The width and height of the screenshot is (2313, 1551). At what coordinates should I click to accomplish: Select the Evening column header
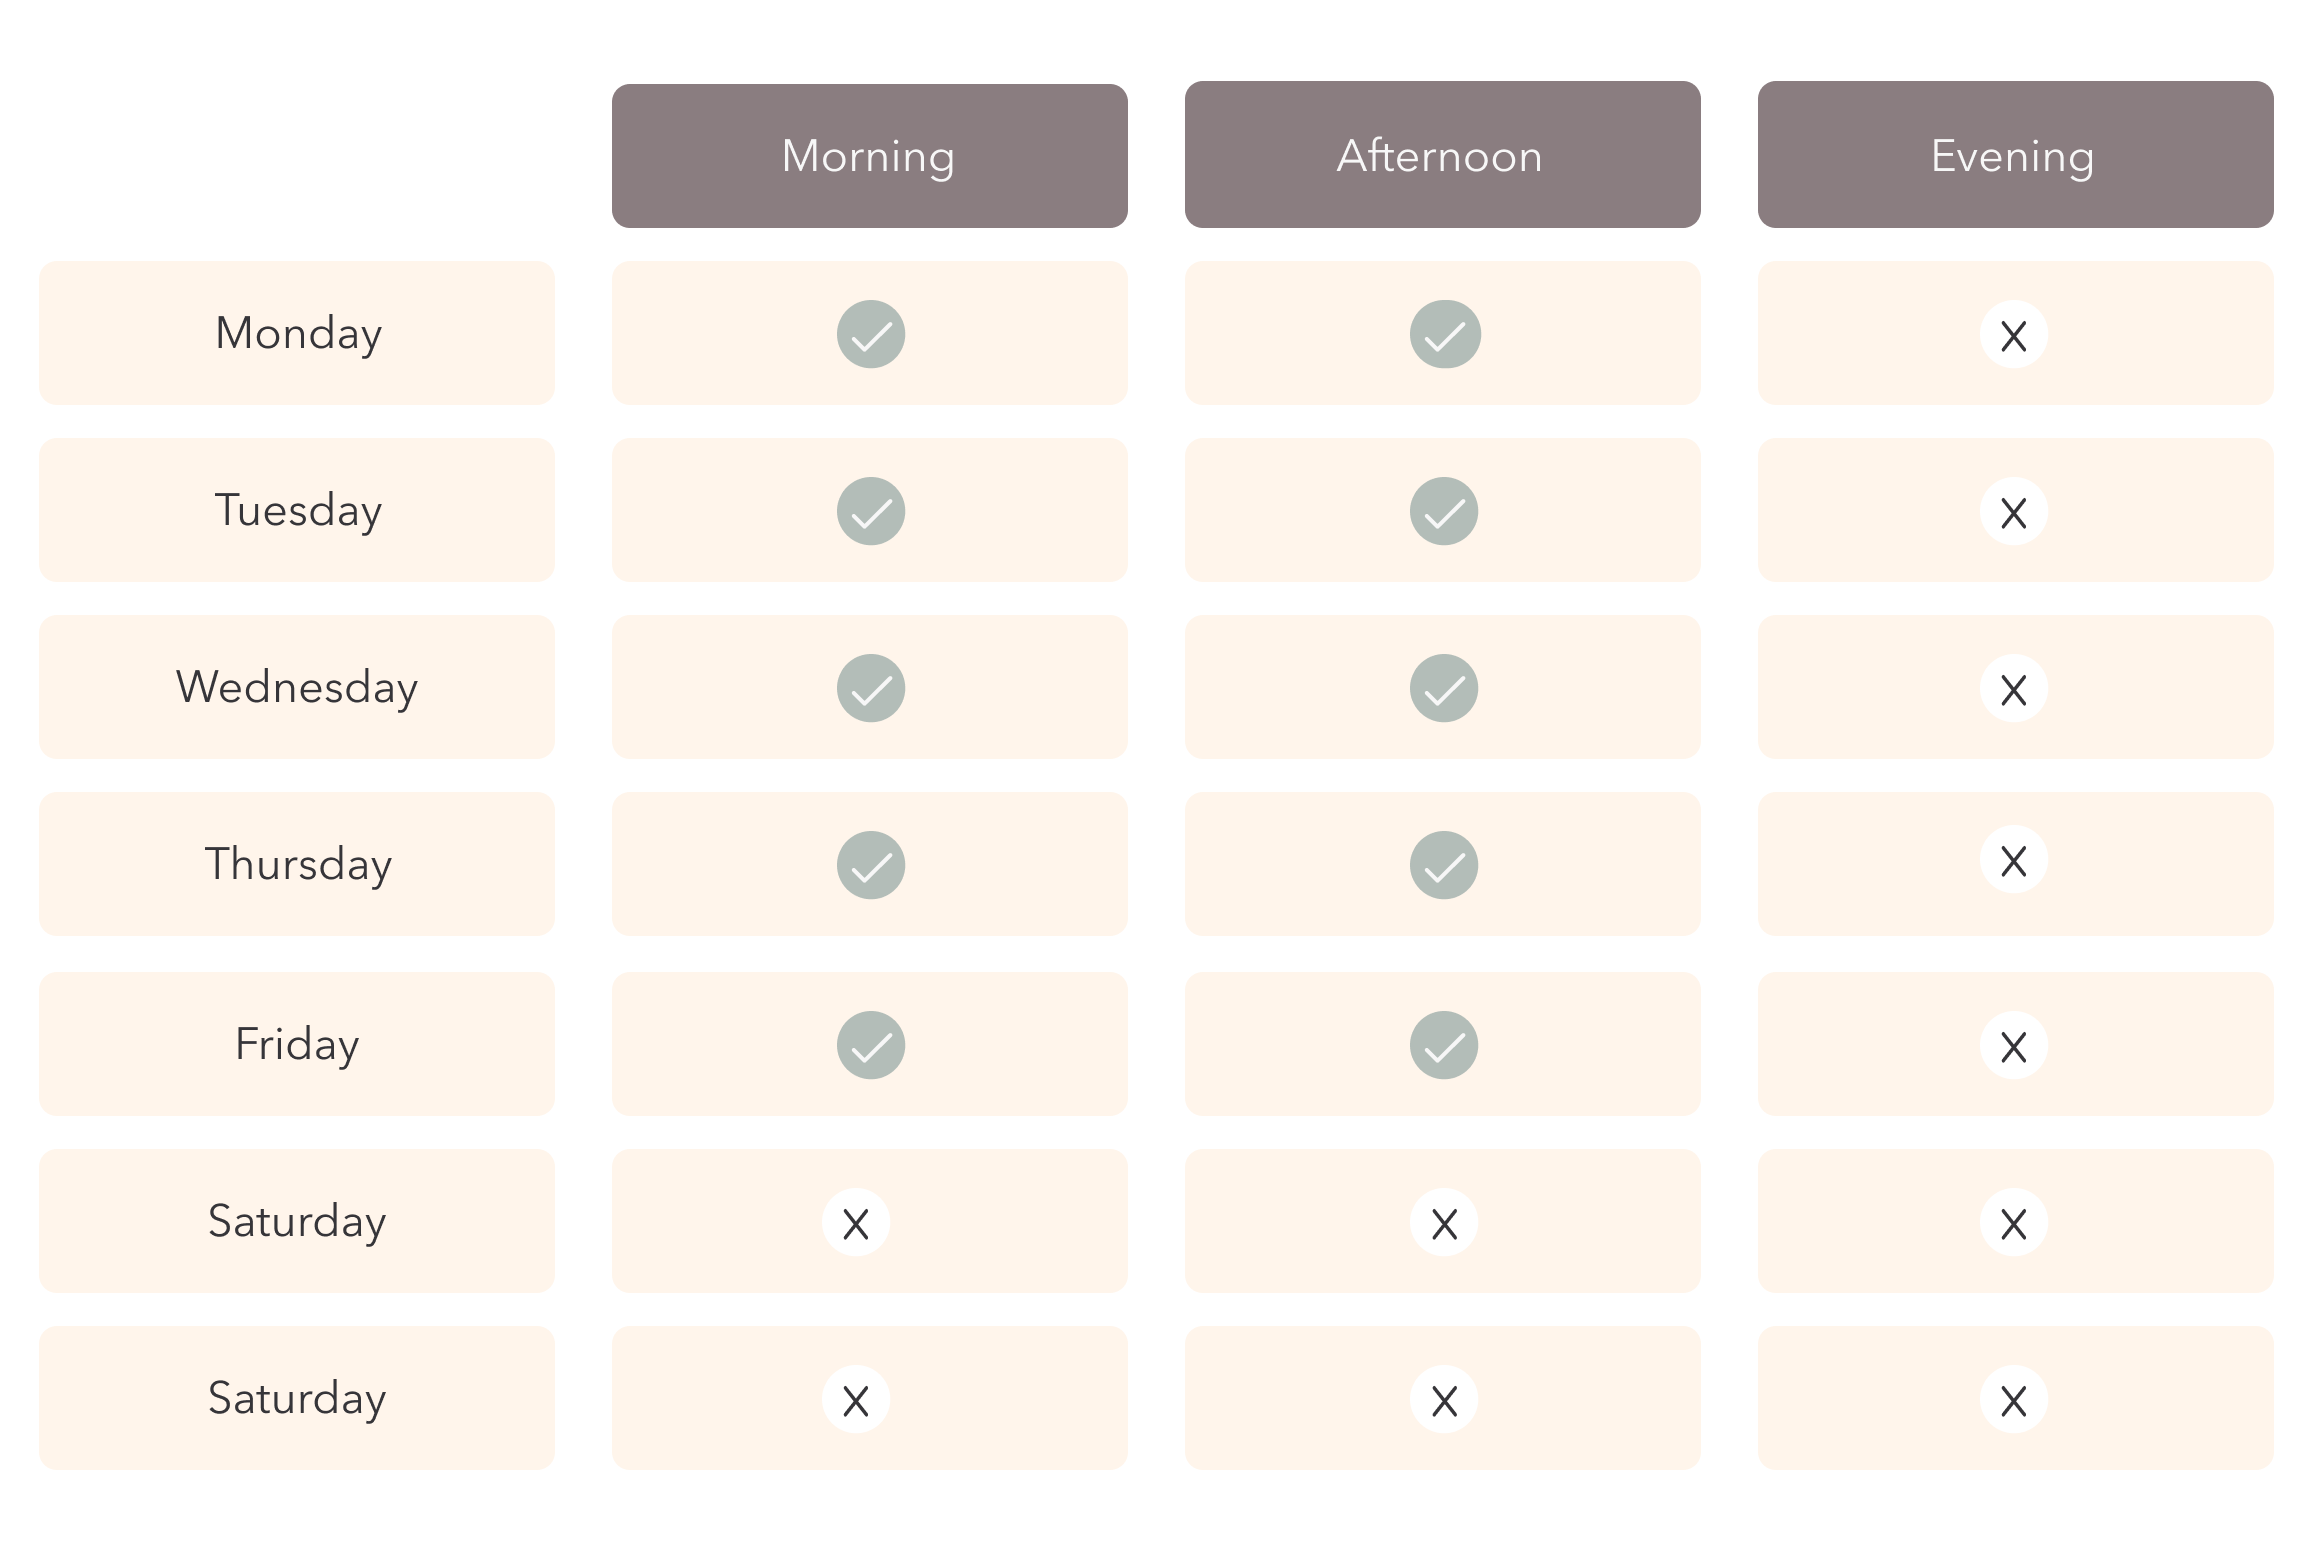2016,154
